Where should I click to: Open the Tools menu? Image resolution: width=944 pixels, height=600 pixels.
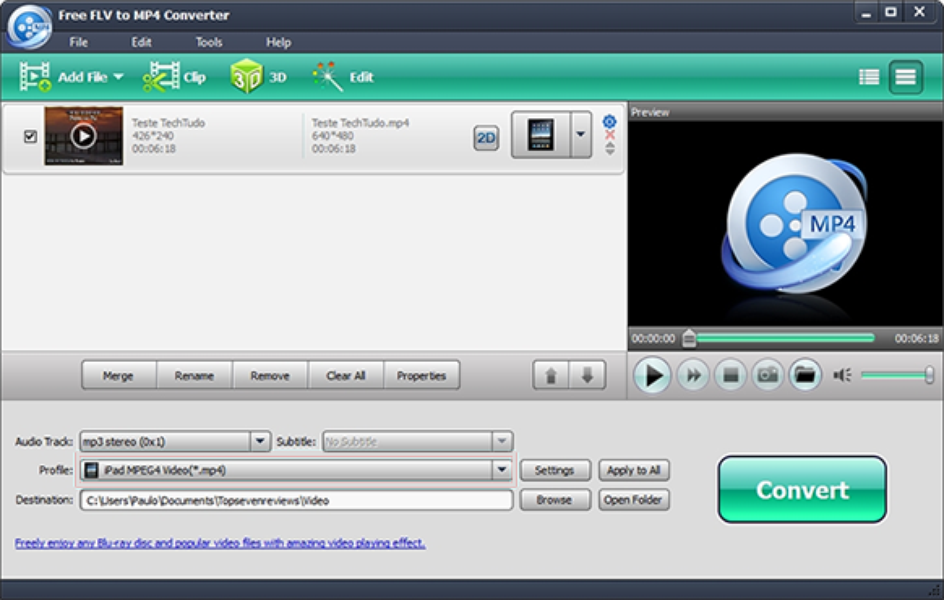point(208,42)
